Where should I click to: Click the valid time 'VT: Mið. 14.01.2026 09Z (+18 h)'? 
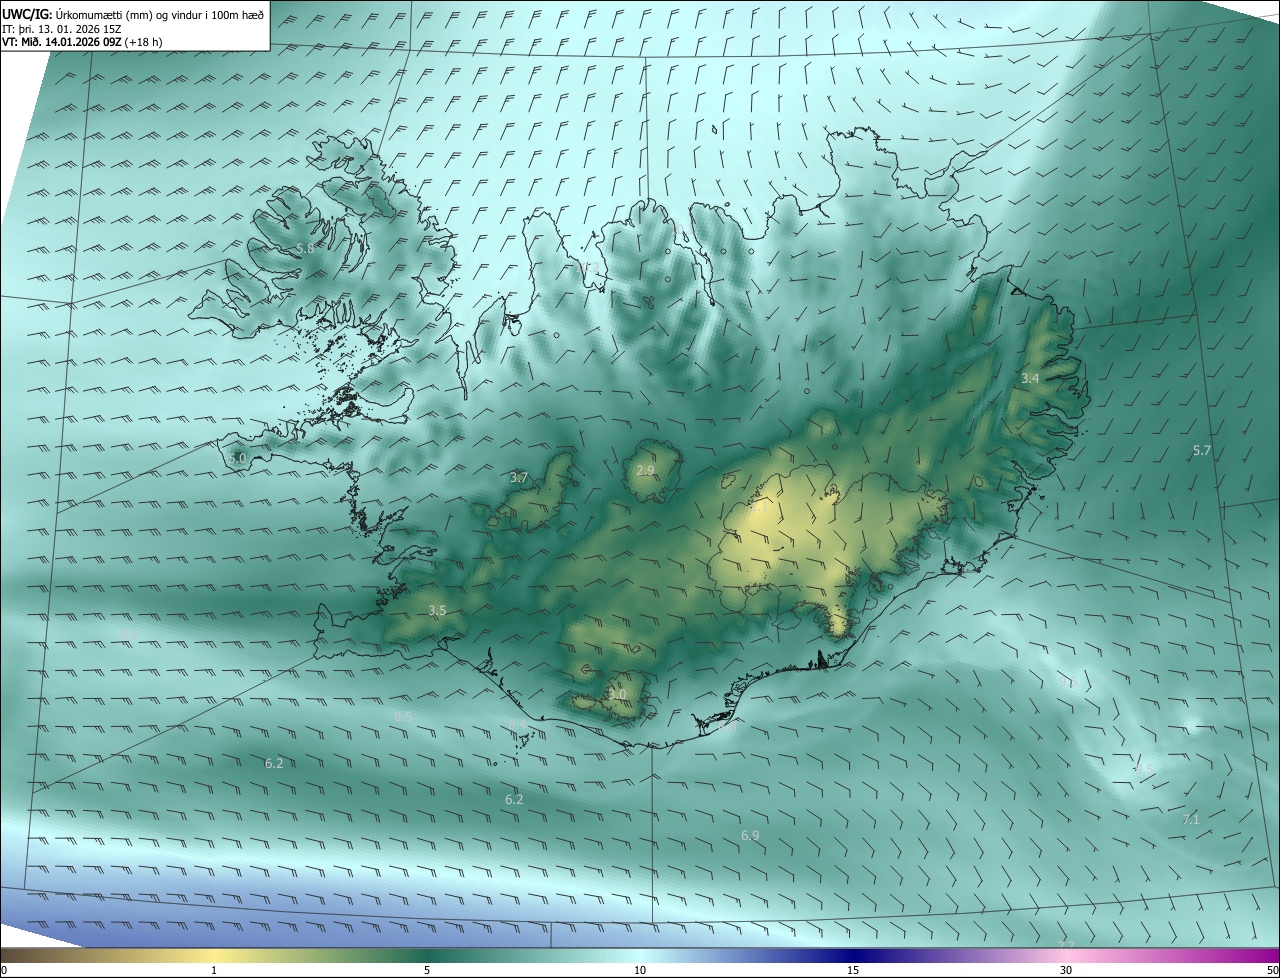83,42
